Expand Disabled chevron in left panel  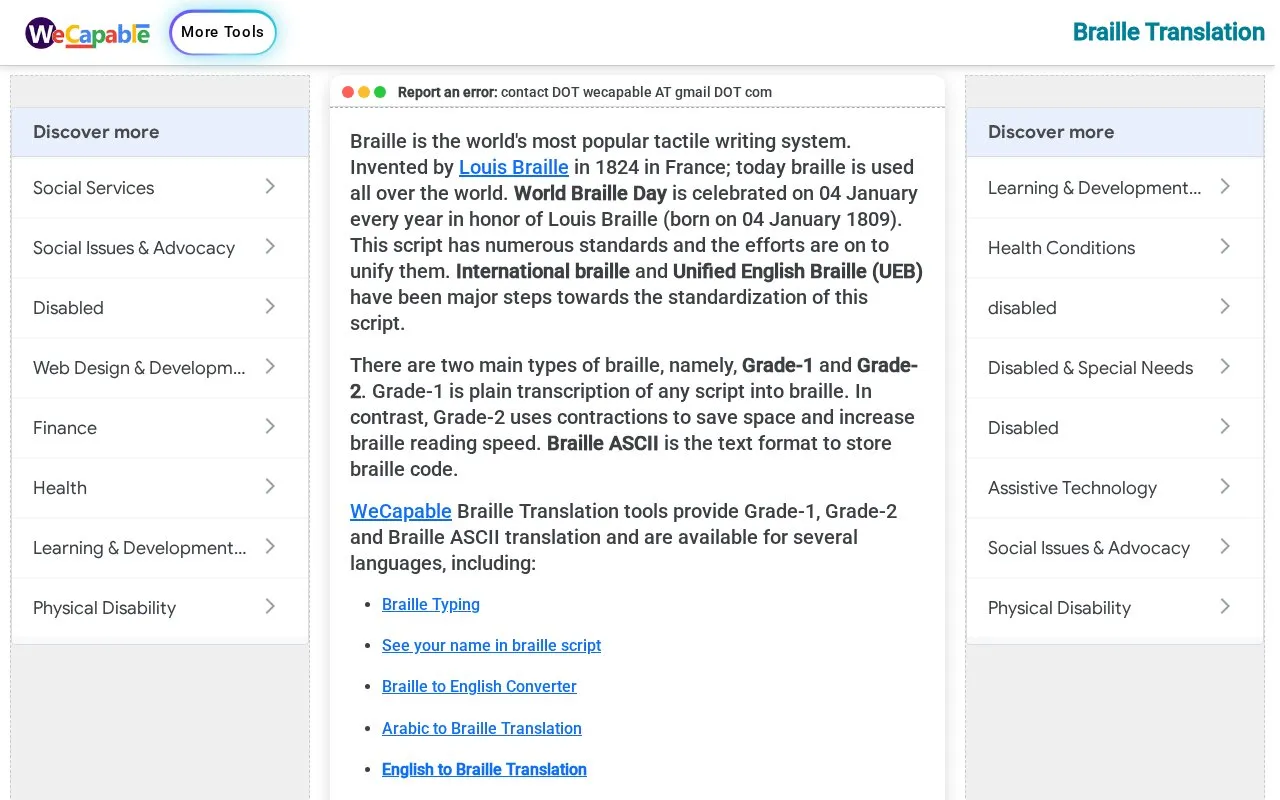point(270,306)
